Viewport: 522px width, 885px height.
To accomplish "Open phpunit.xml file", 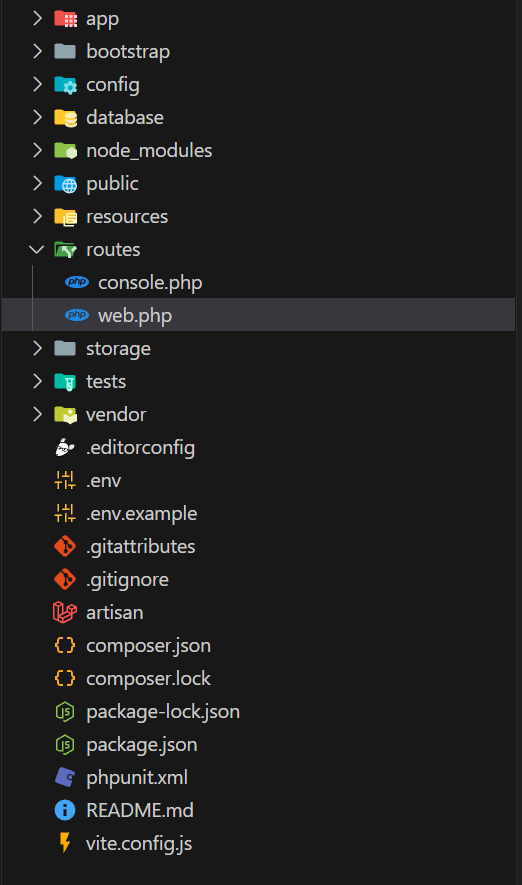I will coord(137,778).
